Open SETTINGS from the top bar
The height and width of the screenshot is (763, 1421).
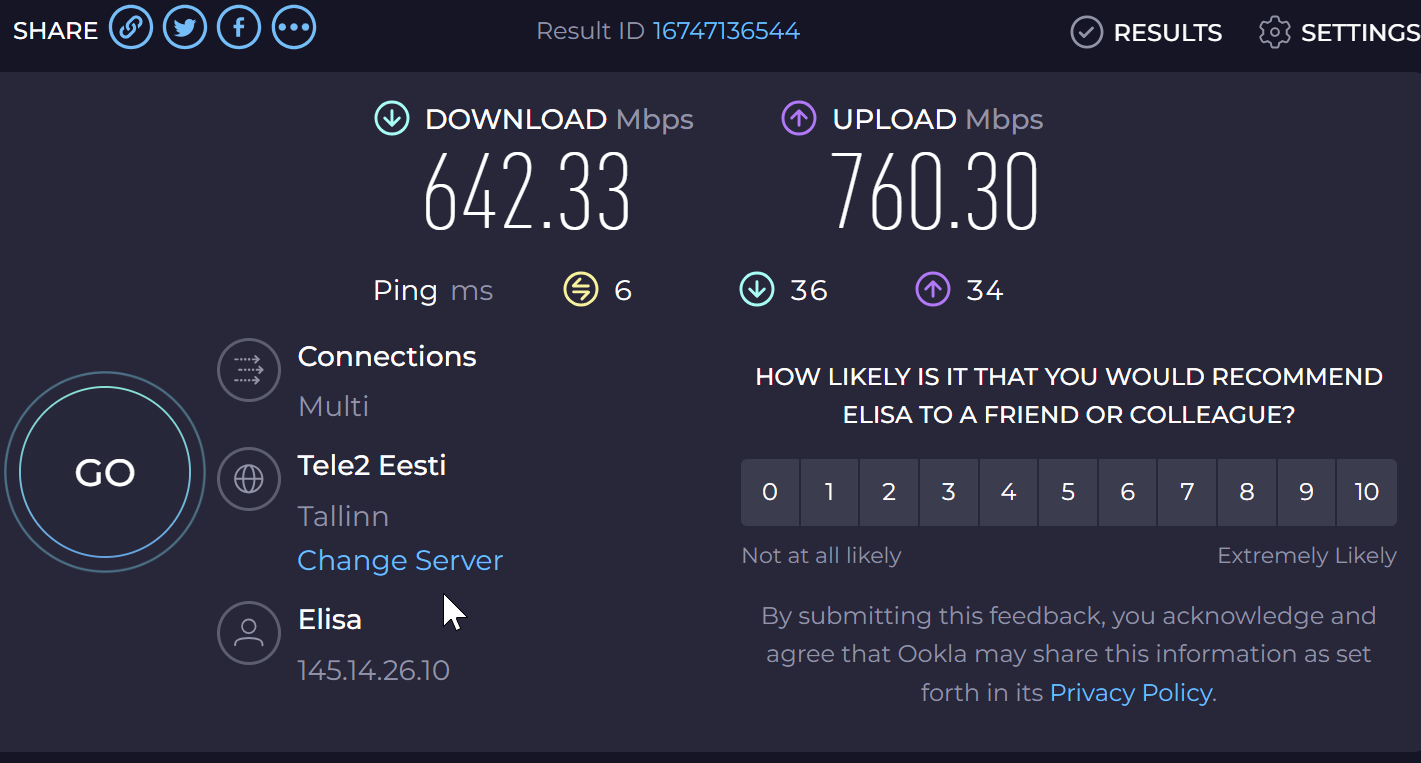pyautogui.click(x=1339, y=33)
